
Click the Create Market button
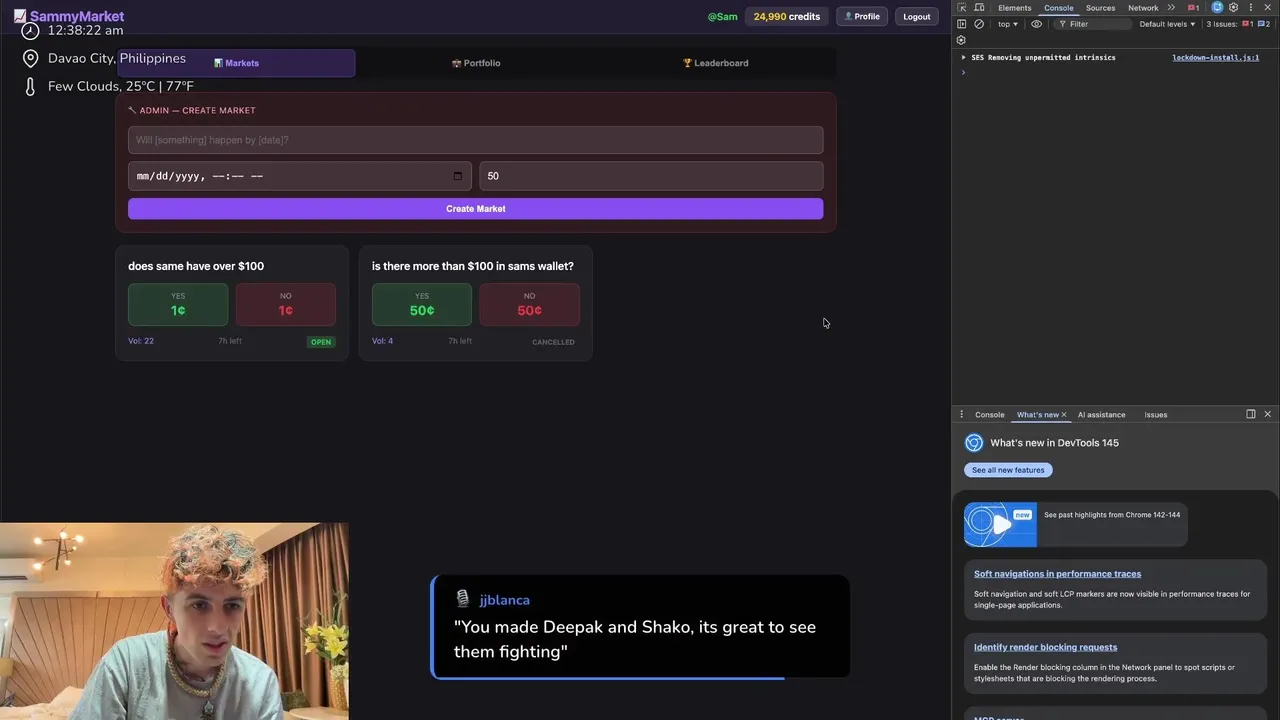(x=476, y=209)
